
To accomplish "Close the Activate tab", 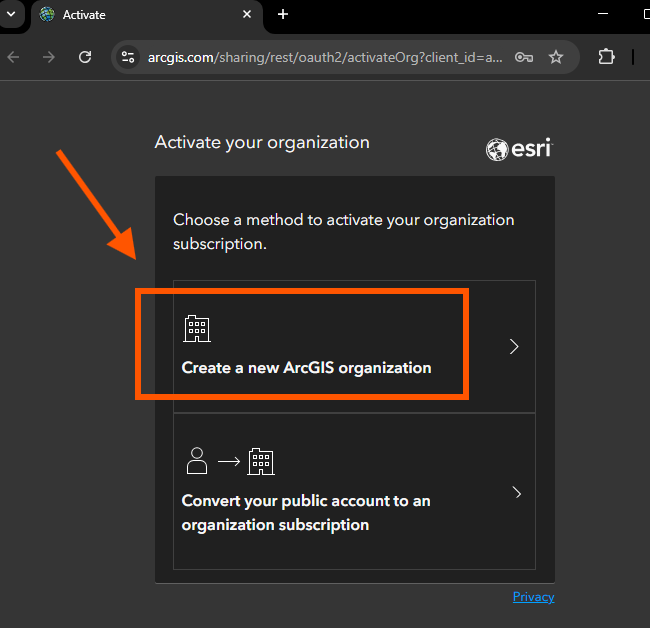I will [247, 15].
